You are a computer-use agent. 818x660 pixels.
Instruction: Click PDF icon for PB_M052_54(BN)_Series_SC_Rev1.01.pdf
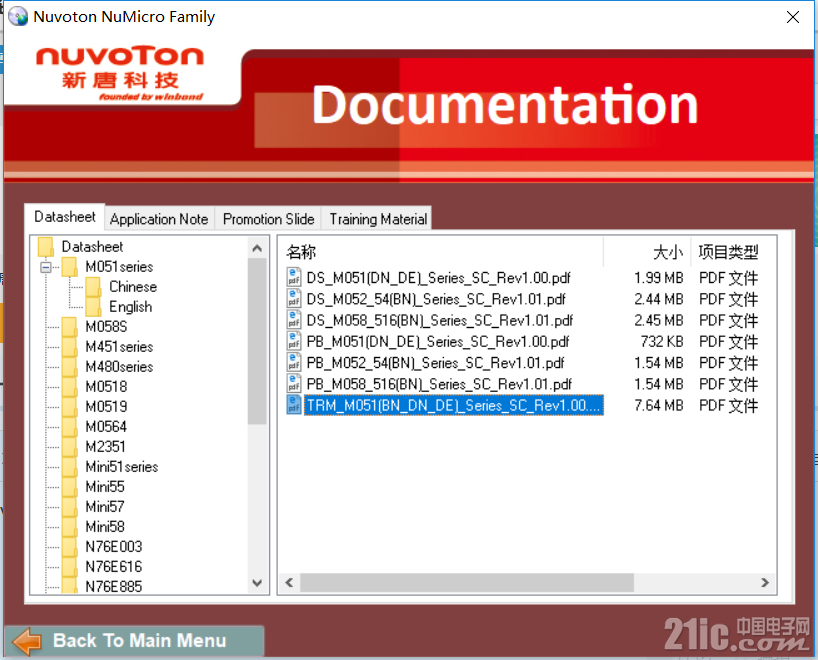(294, 363)
